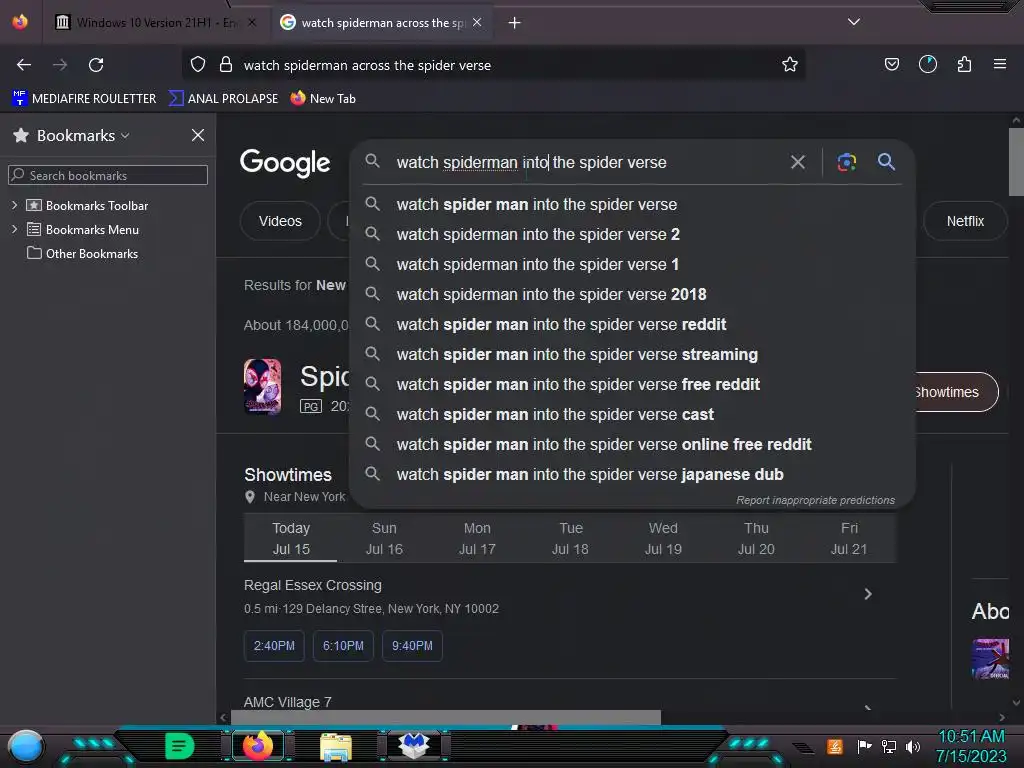Screen dimensions: 1024x768
Task: Choose suggestion ending with 'japanese dub'
Action: point(632,475)
